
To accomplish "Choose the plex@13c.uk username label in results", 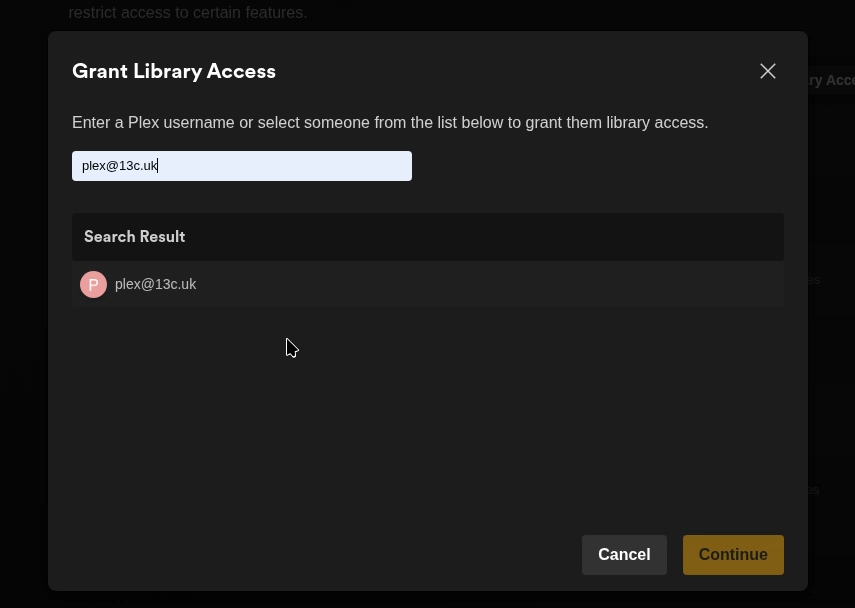I will pyautogui.click(x=155, y=284).
